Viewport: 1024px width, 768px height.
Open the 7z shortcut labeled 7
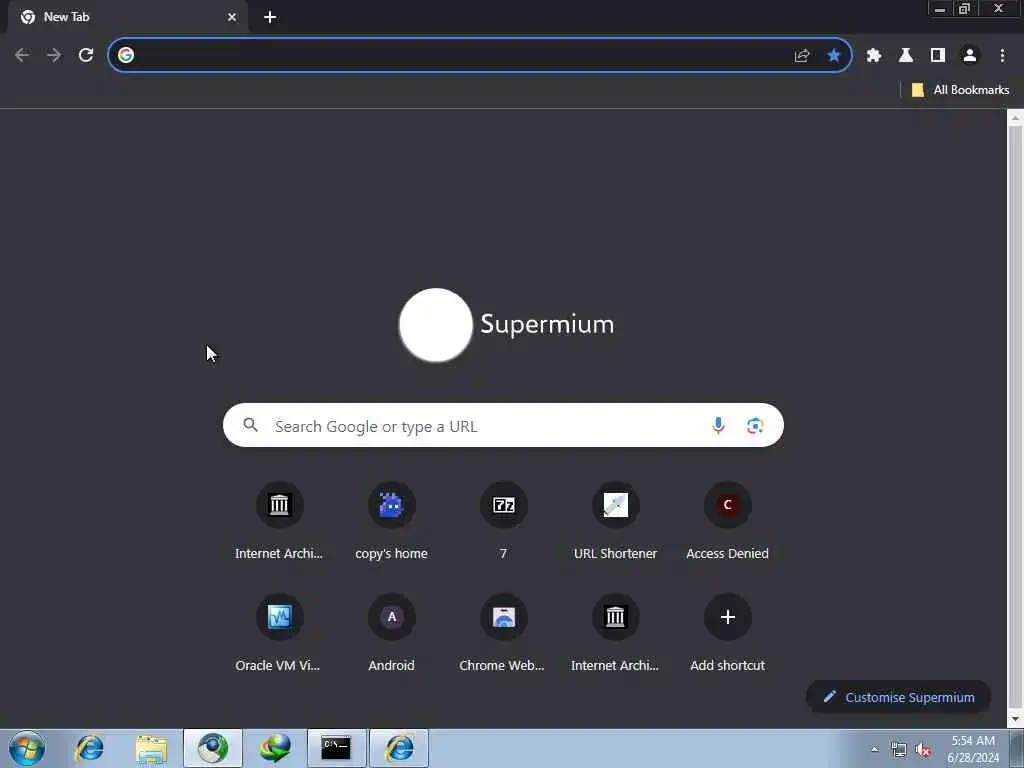coord(504,520)
